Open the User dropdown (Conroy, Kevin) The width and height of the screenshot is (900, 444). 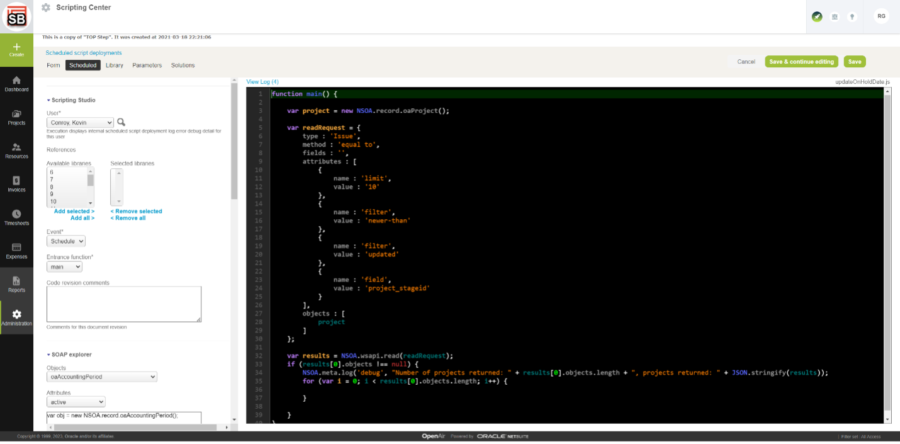click(x=80, y=122)
